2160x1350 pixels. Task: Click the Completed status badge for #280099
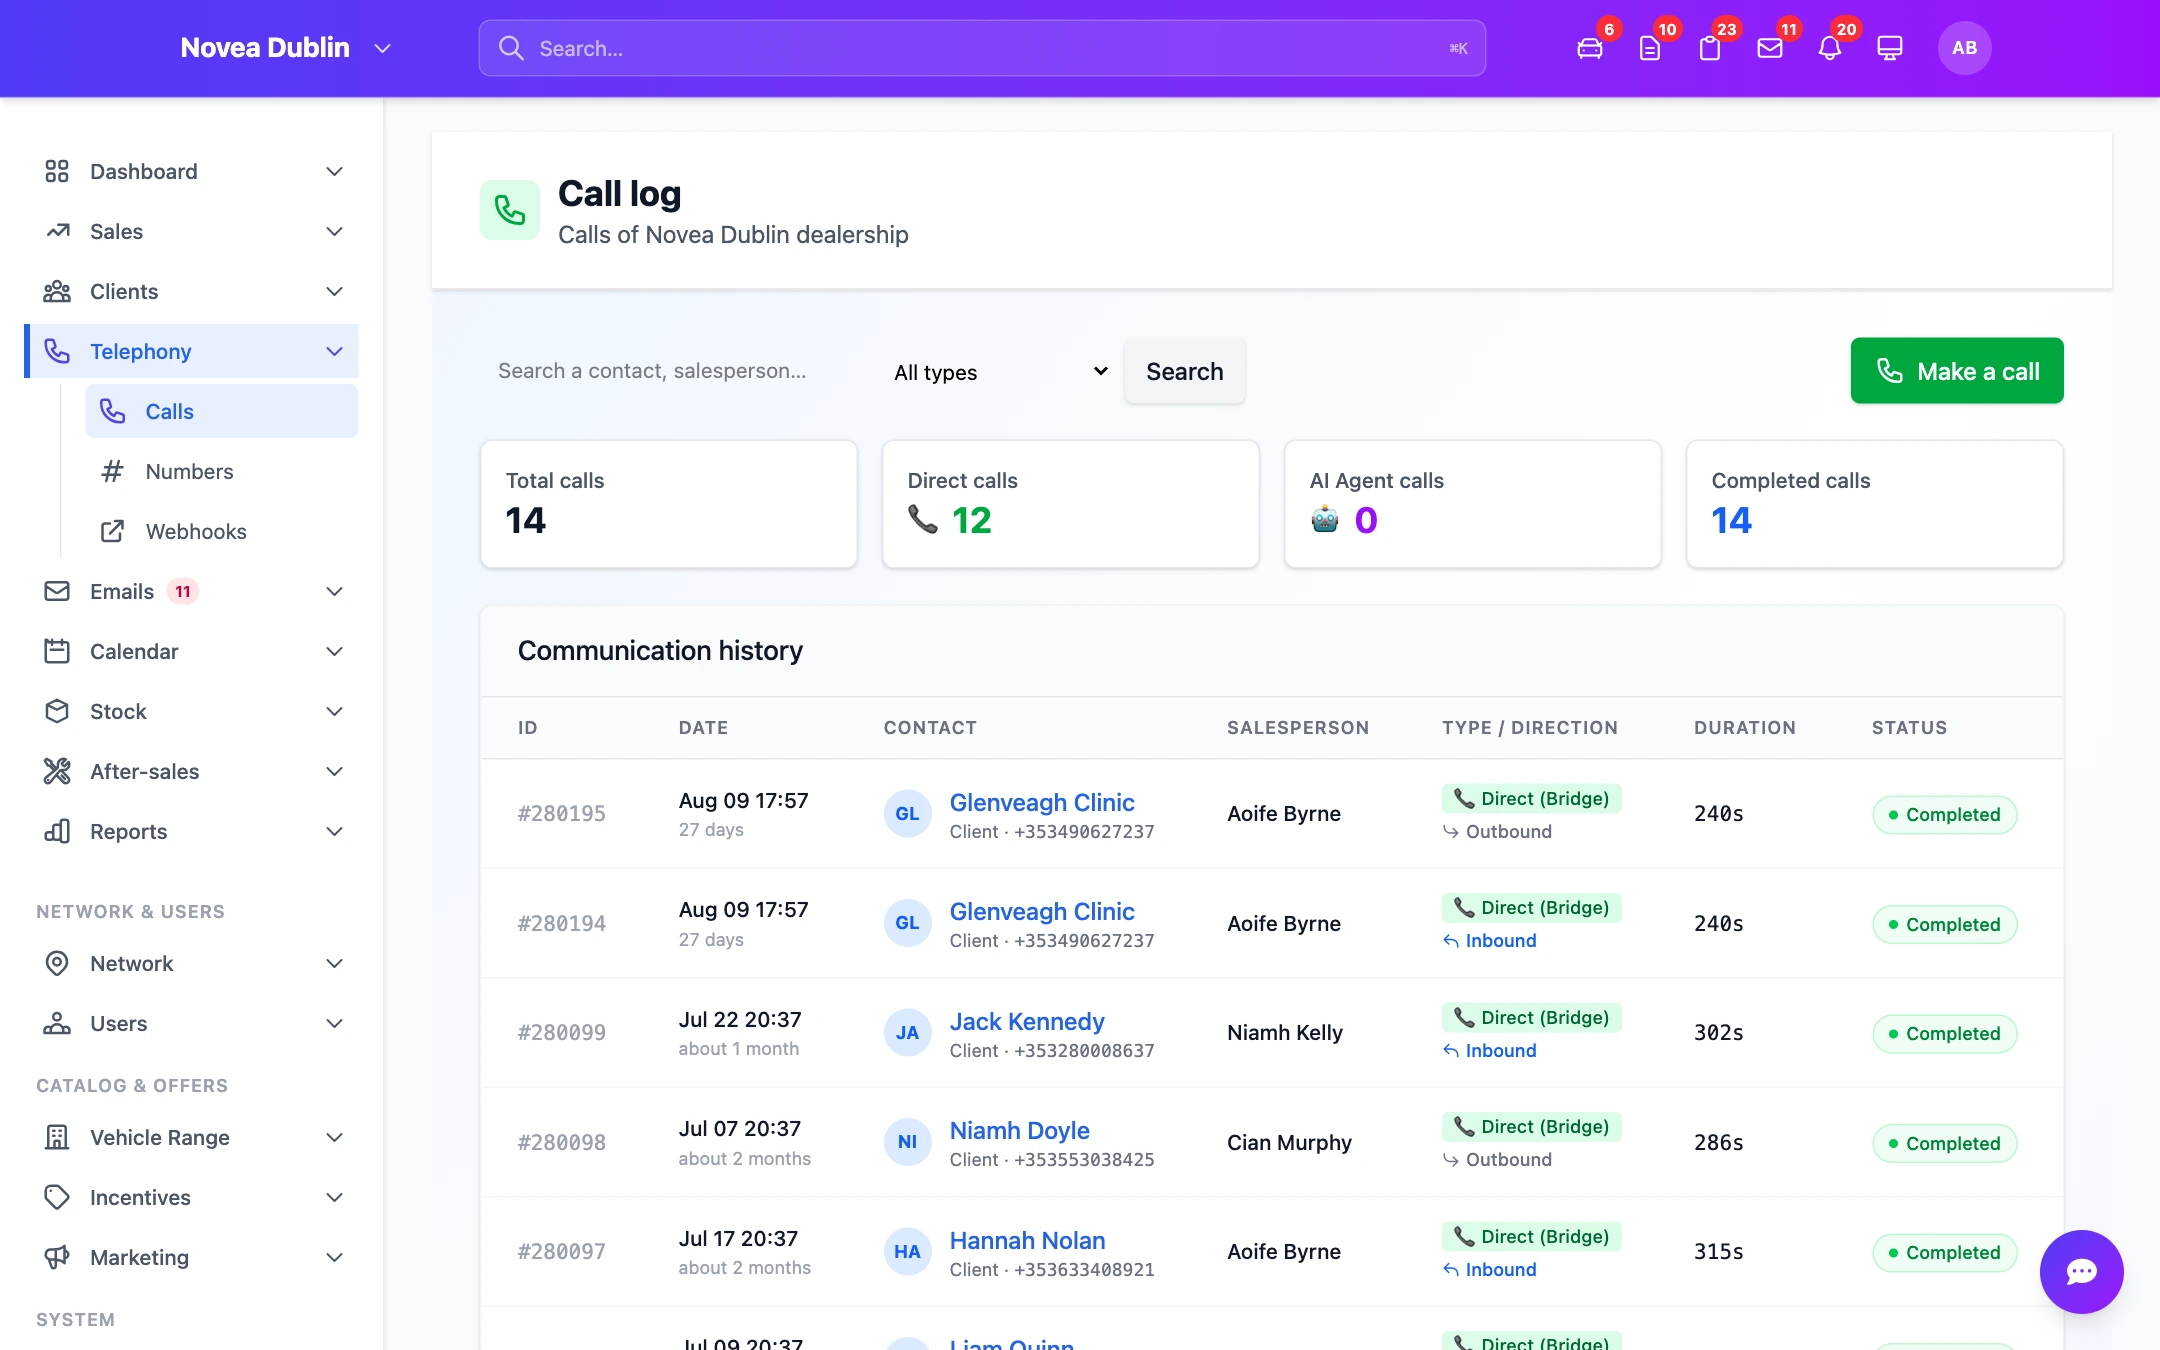point(1945,1033)
